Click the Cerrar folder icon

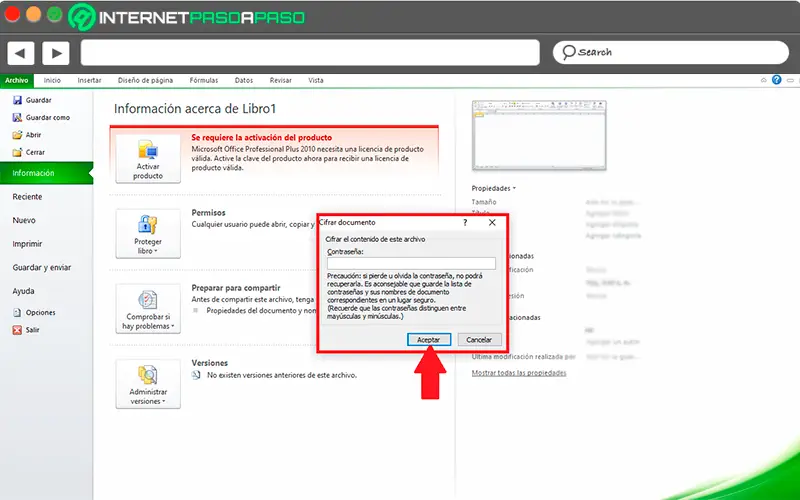point(17,153)
